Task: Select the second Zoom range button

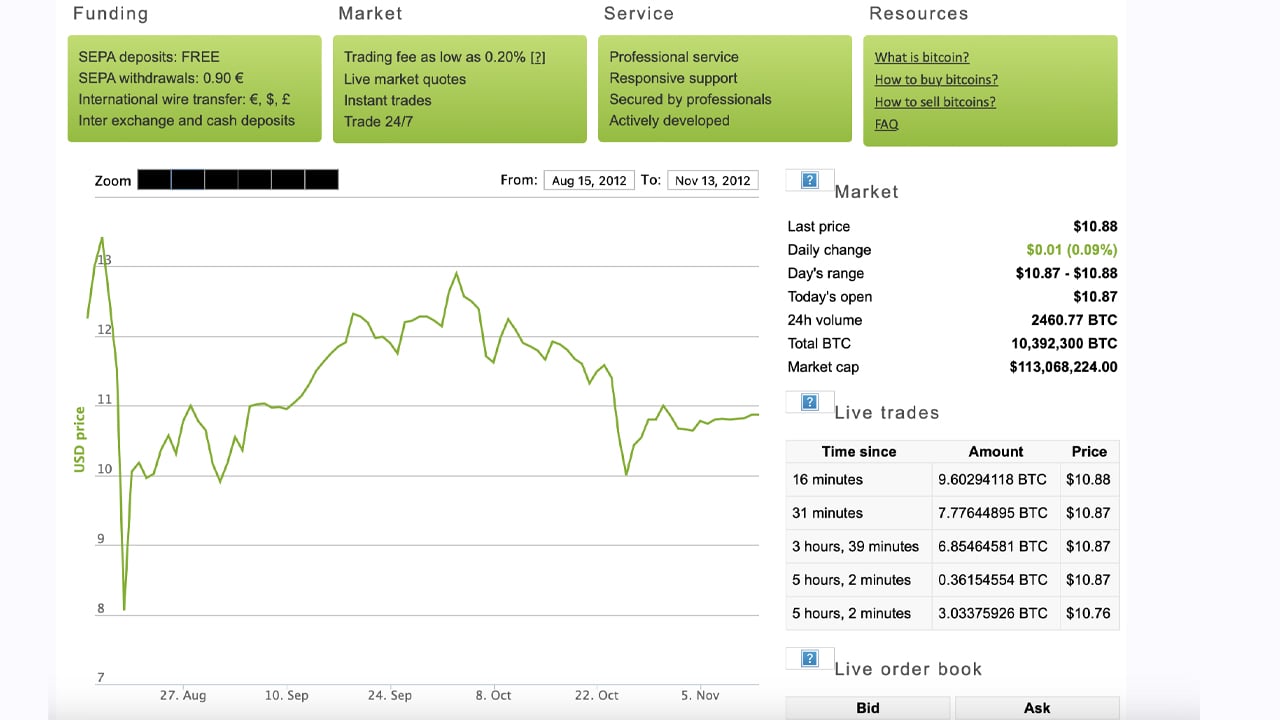Action: [x=188, y=180]
